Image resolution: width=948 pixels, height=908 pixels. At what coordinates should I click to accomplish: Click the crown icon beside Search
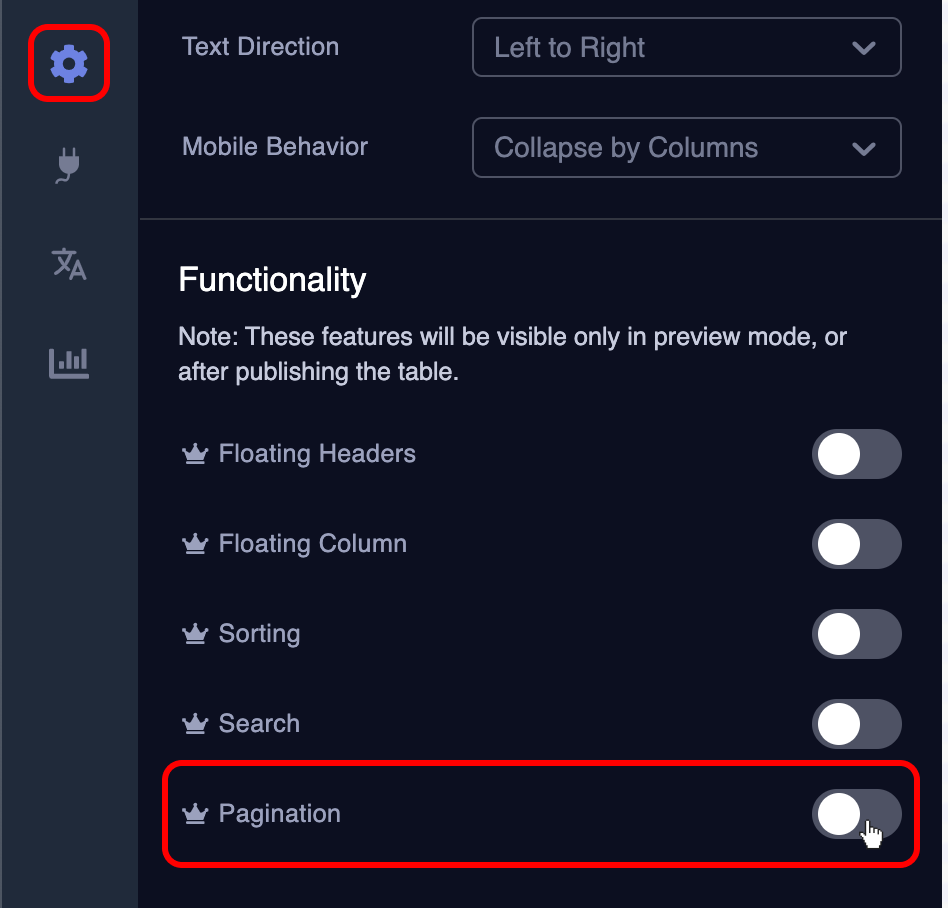pyautogui.click(x=194, y=725)
